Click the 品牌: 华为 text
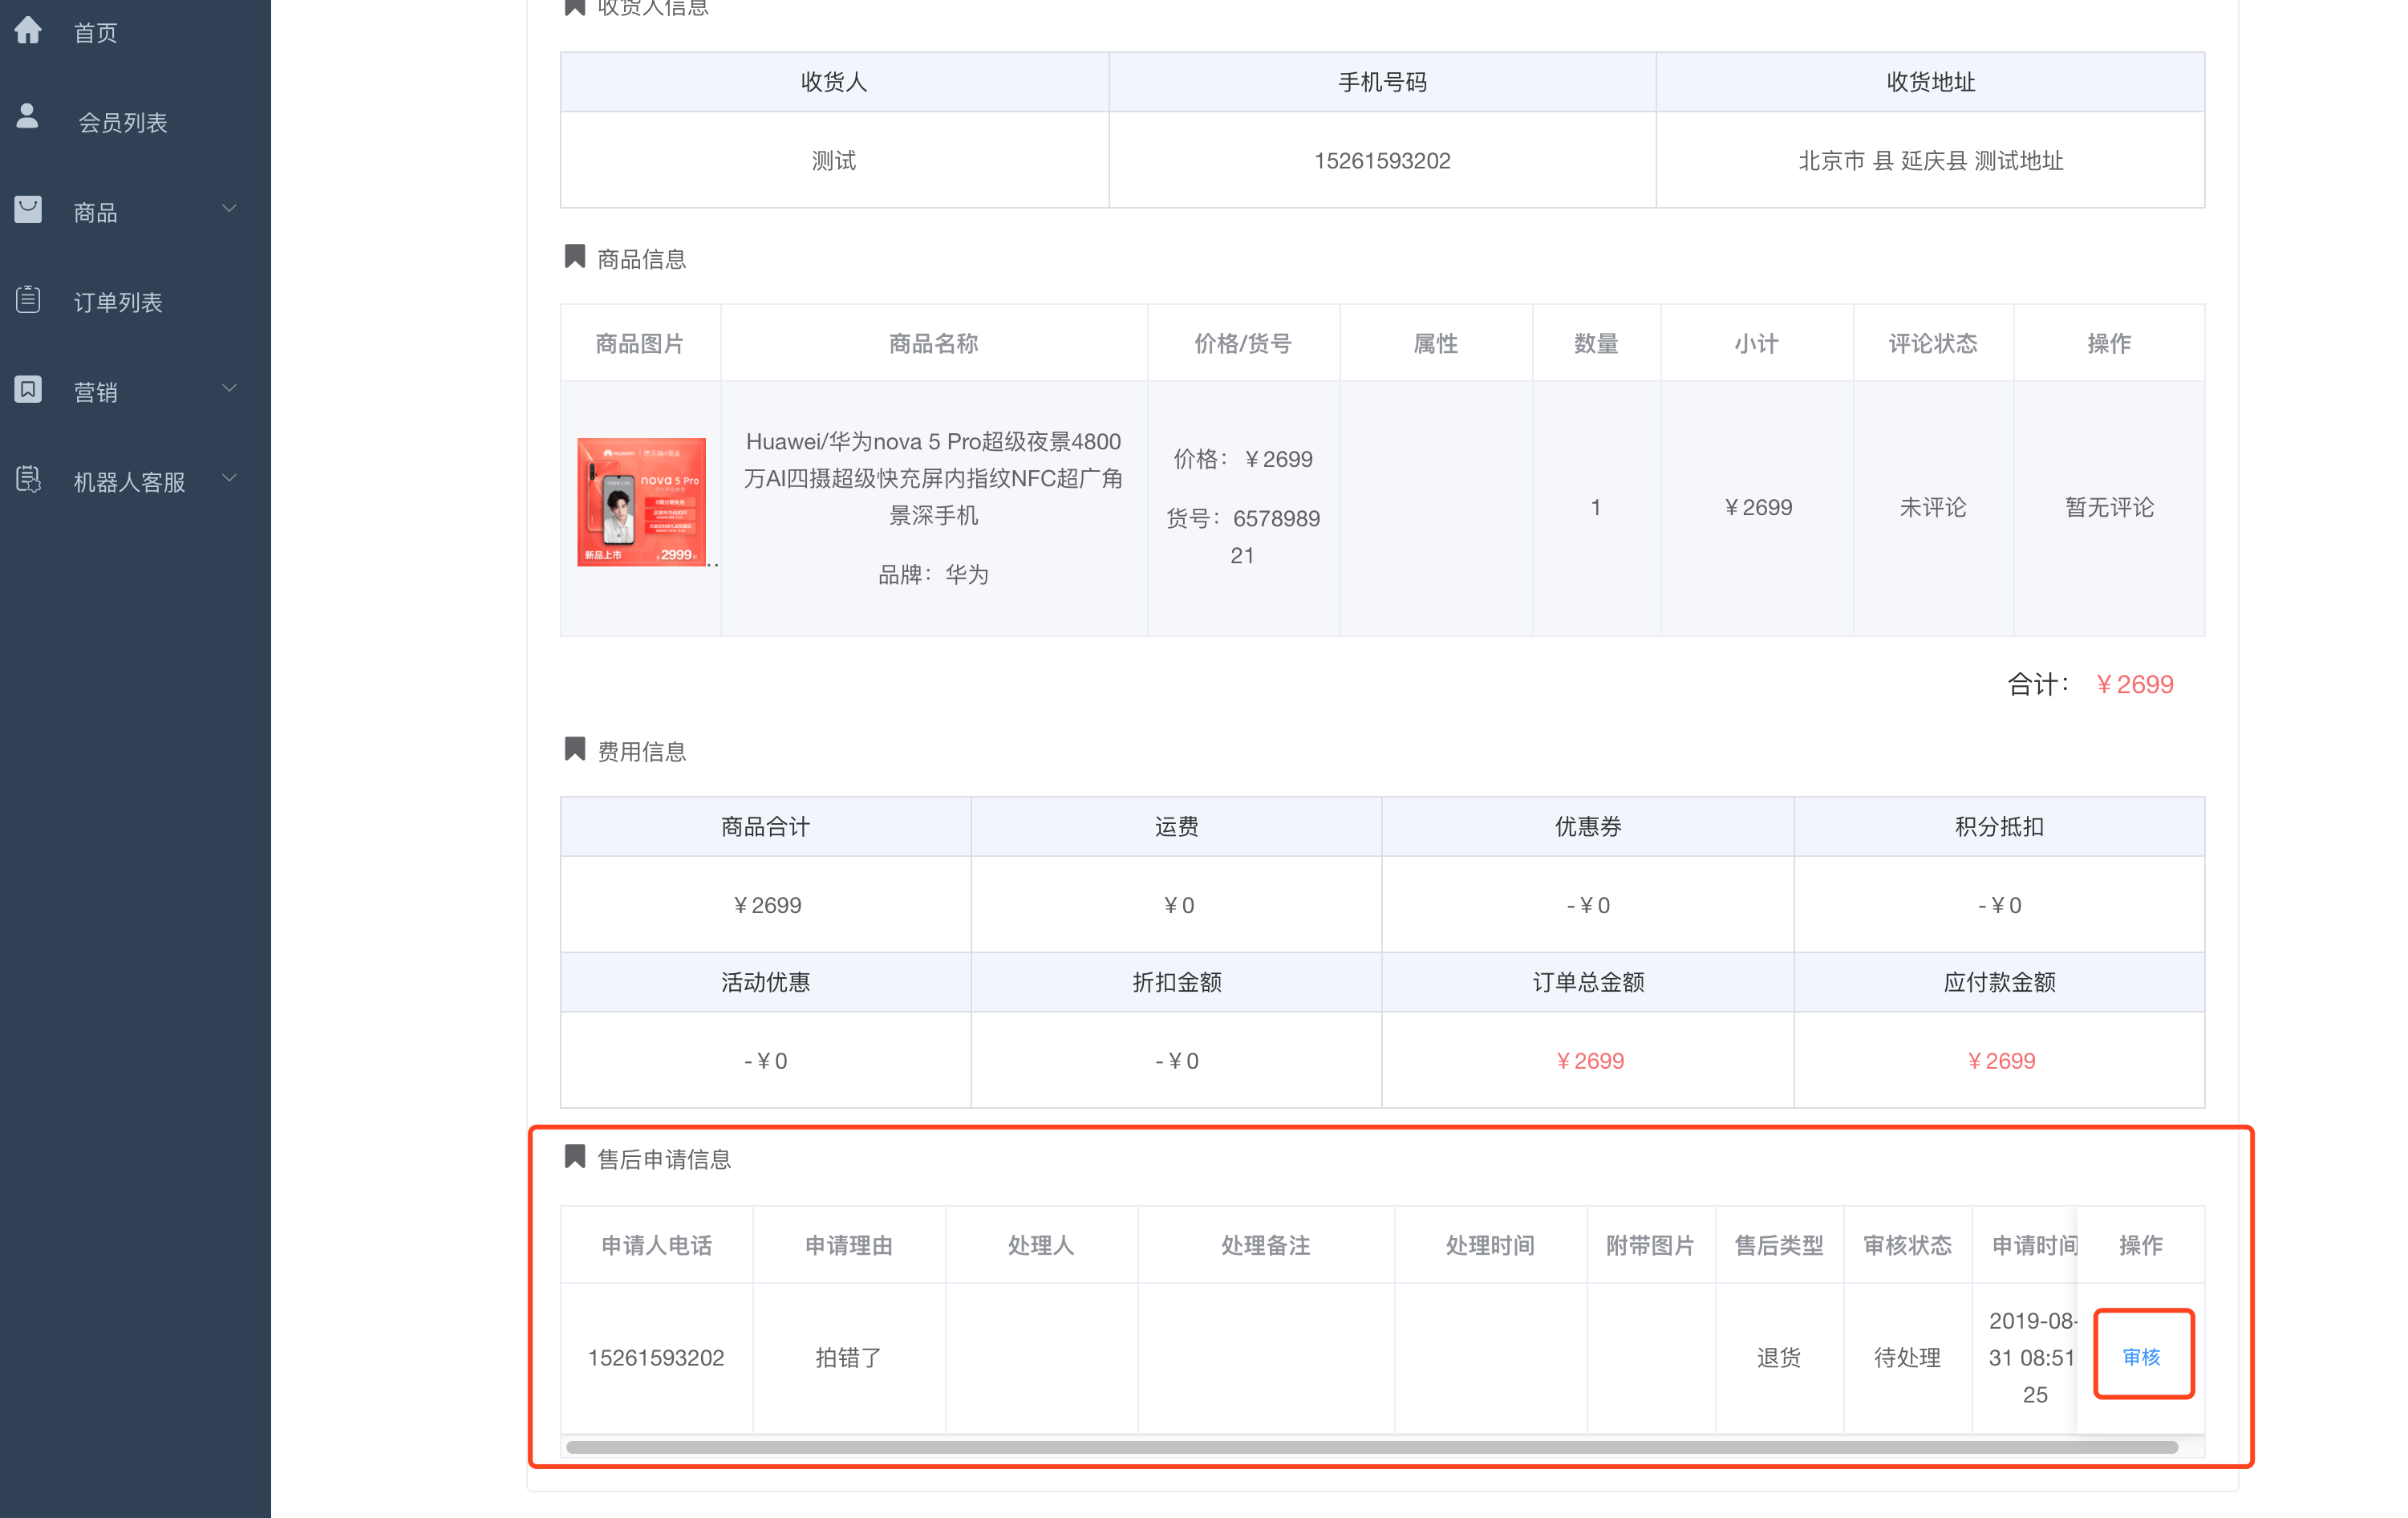 coord(933,575)
